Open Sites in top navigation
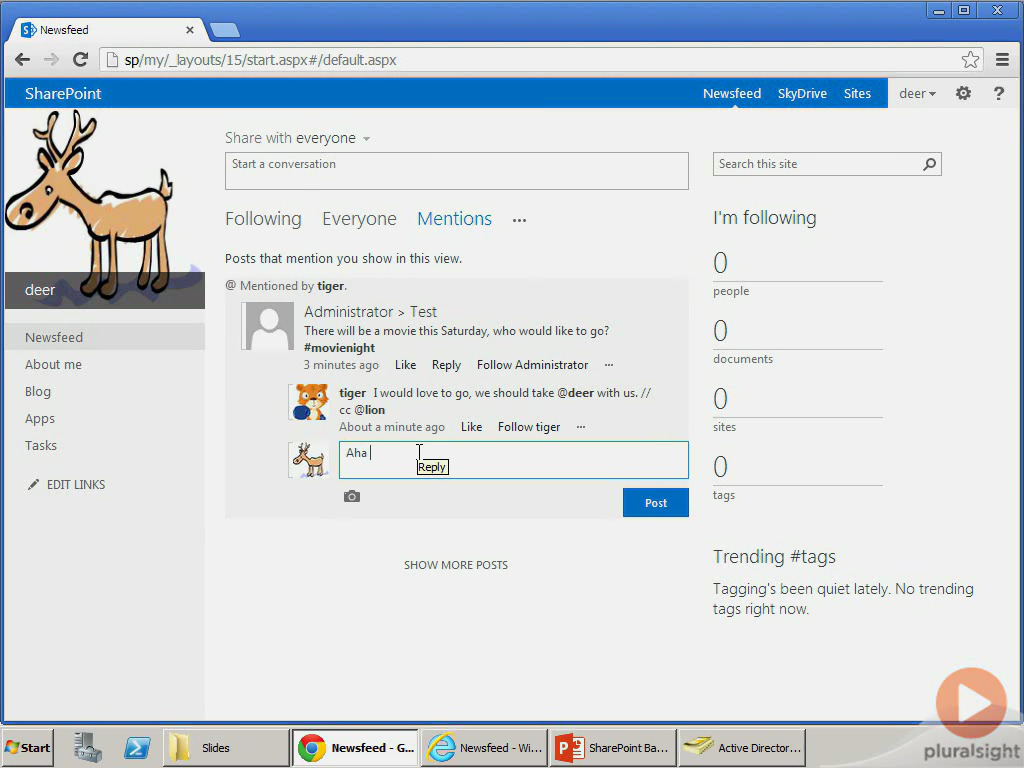The image size is (1024, 768). click(857, 93)
